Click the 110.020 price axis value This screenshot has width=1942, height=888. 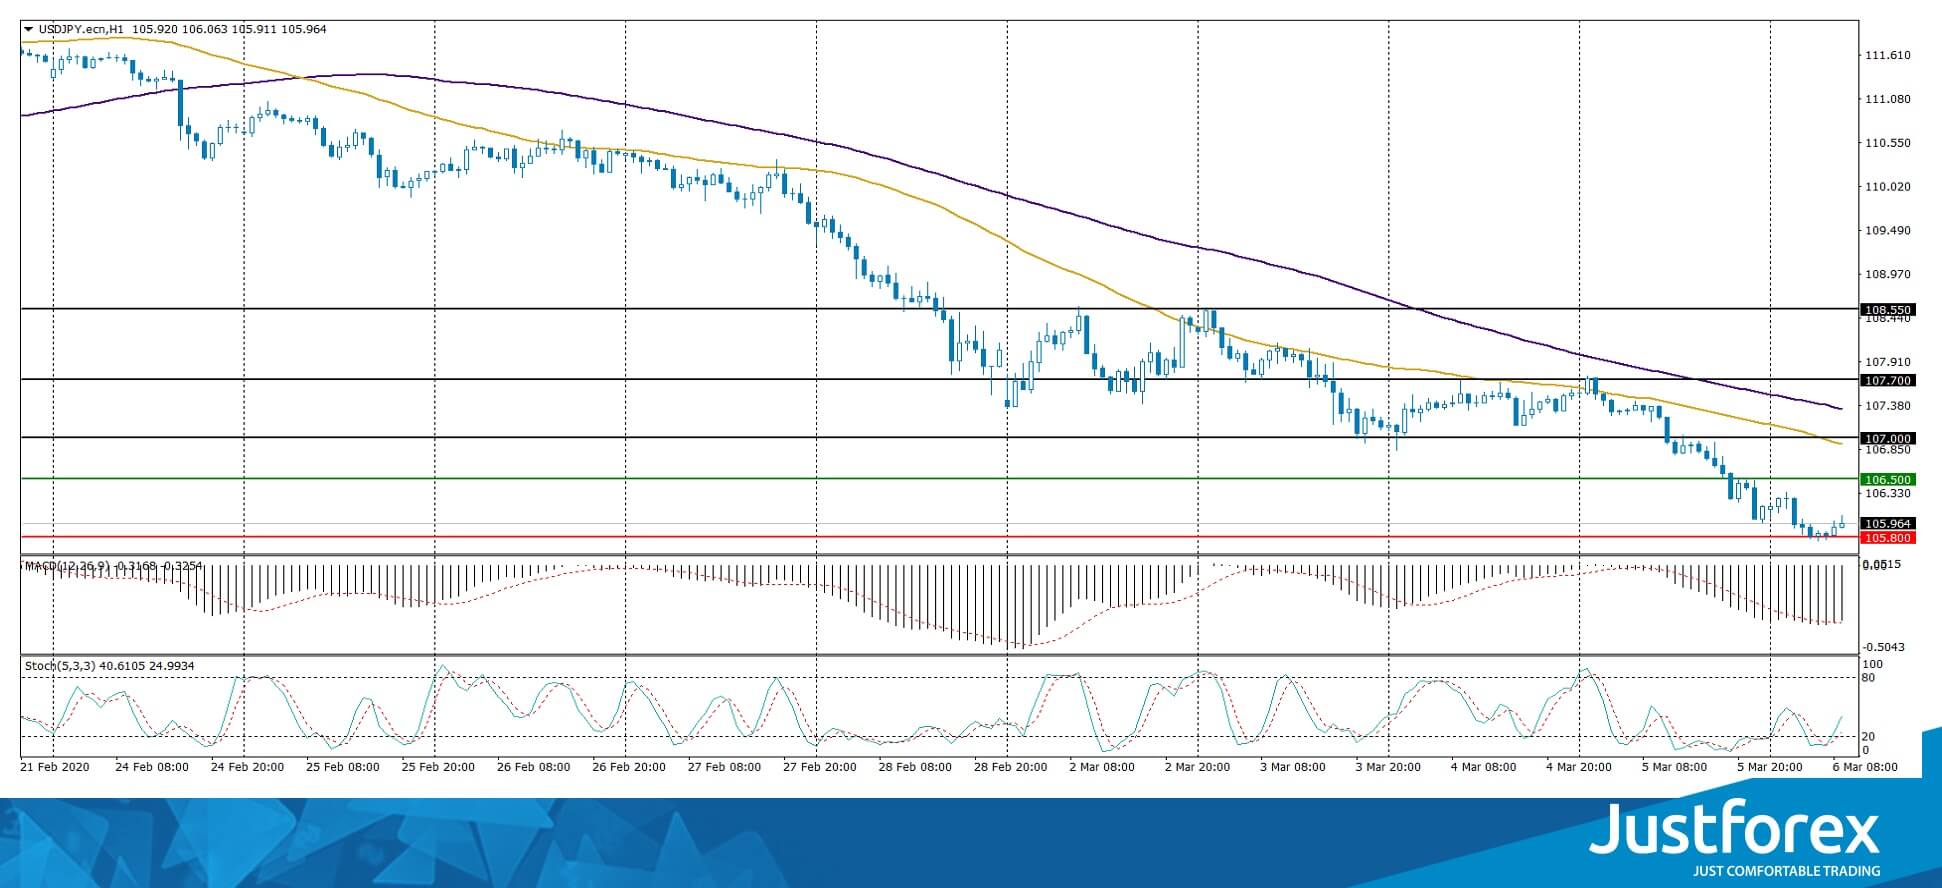pyautogui.click(x=1889, y=187)
